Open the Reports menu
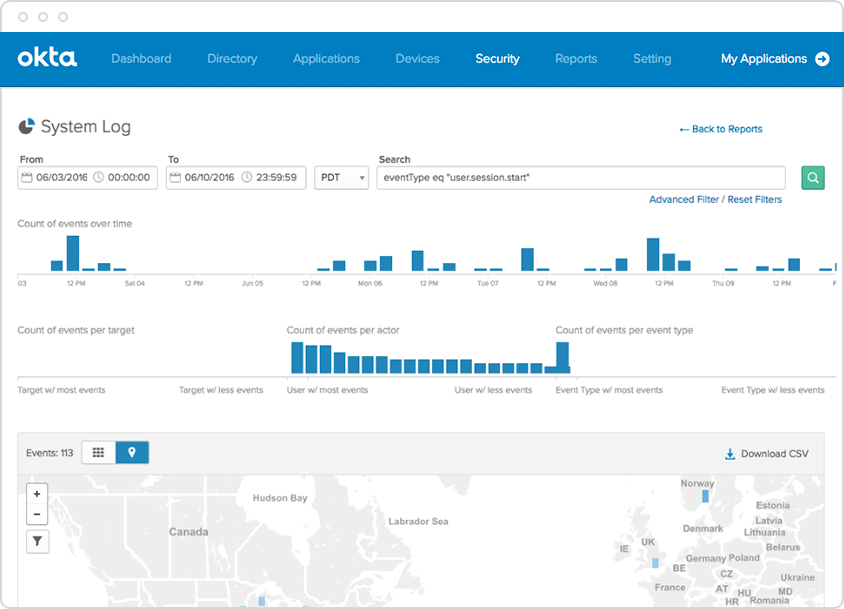The width and height of the screenshot is (844, 609). tap(576, 59)
